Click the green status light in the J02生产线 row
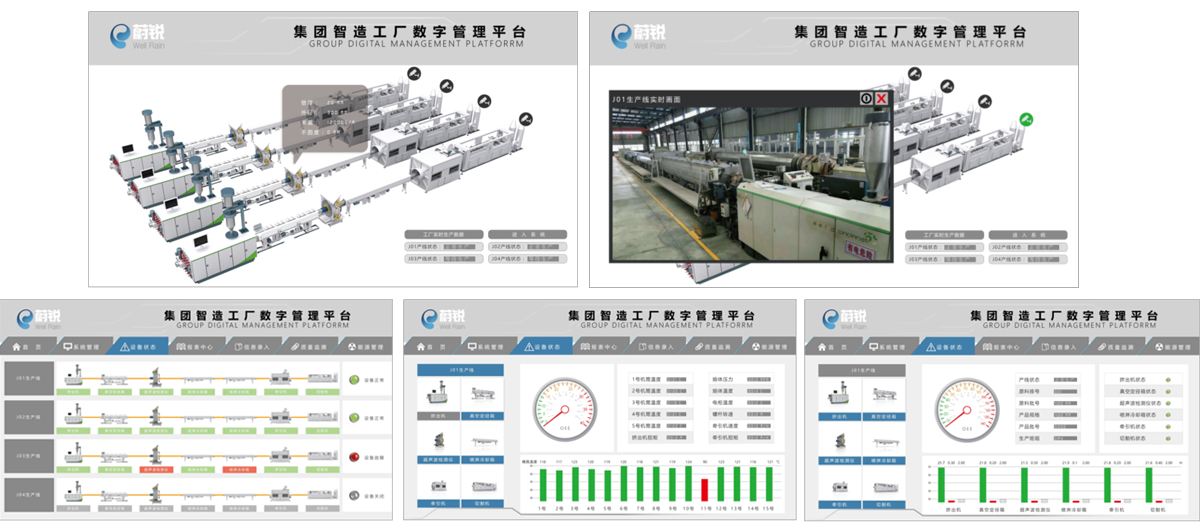The height and width of the screenshot is (531, 1200). click(x=353, y=417)
